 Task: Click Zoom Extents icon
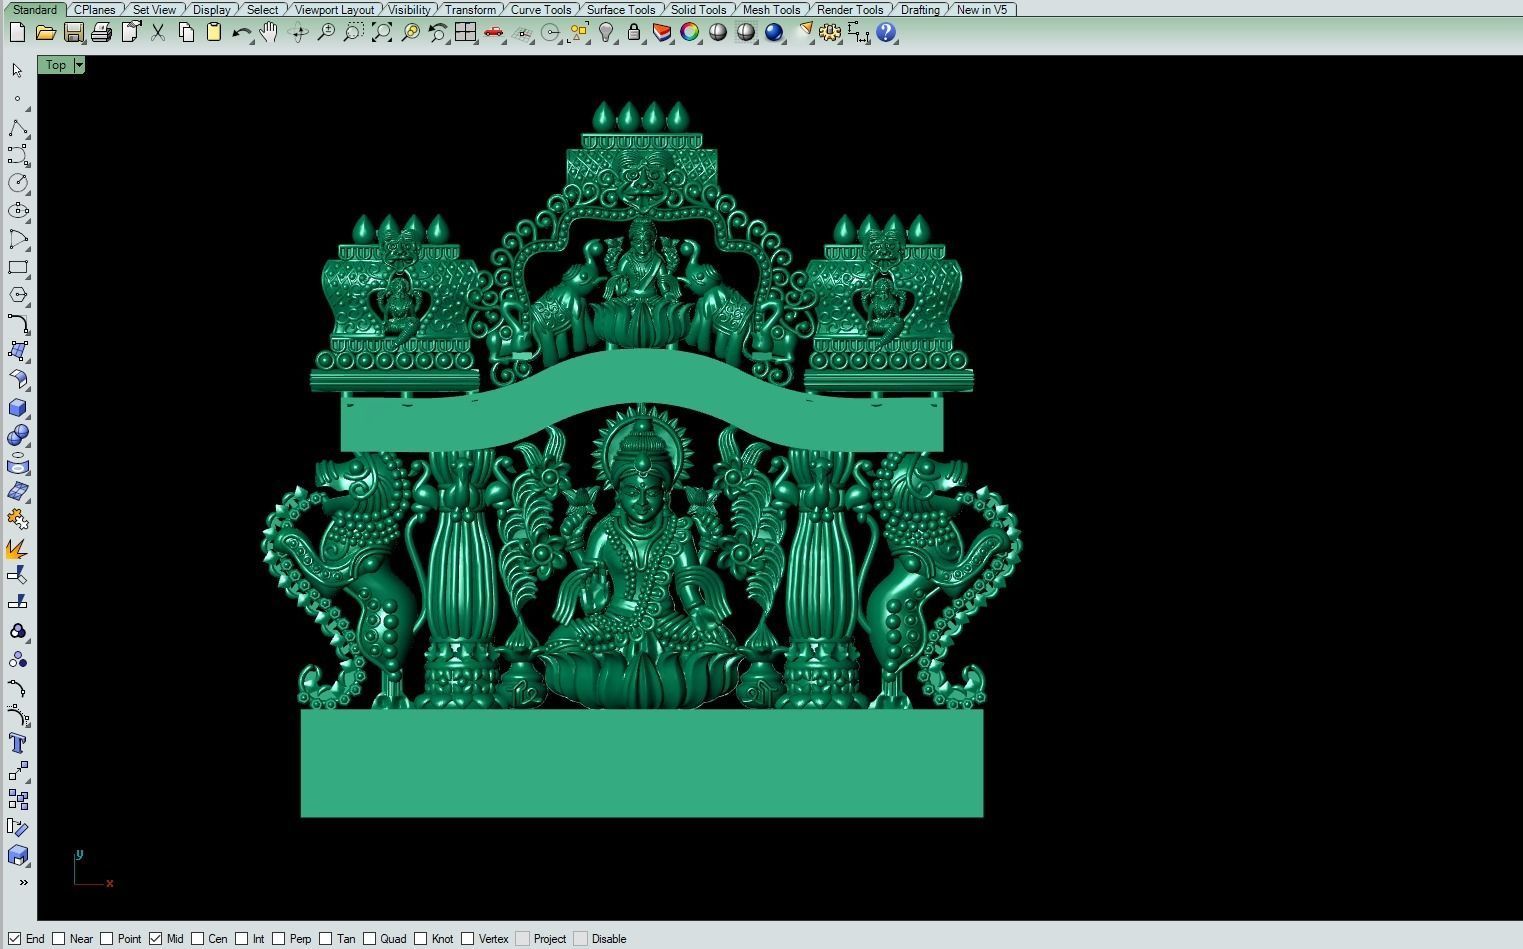coord(381,33)
